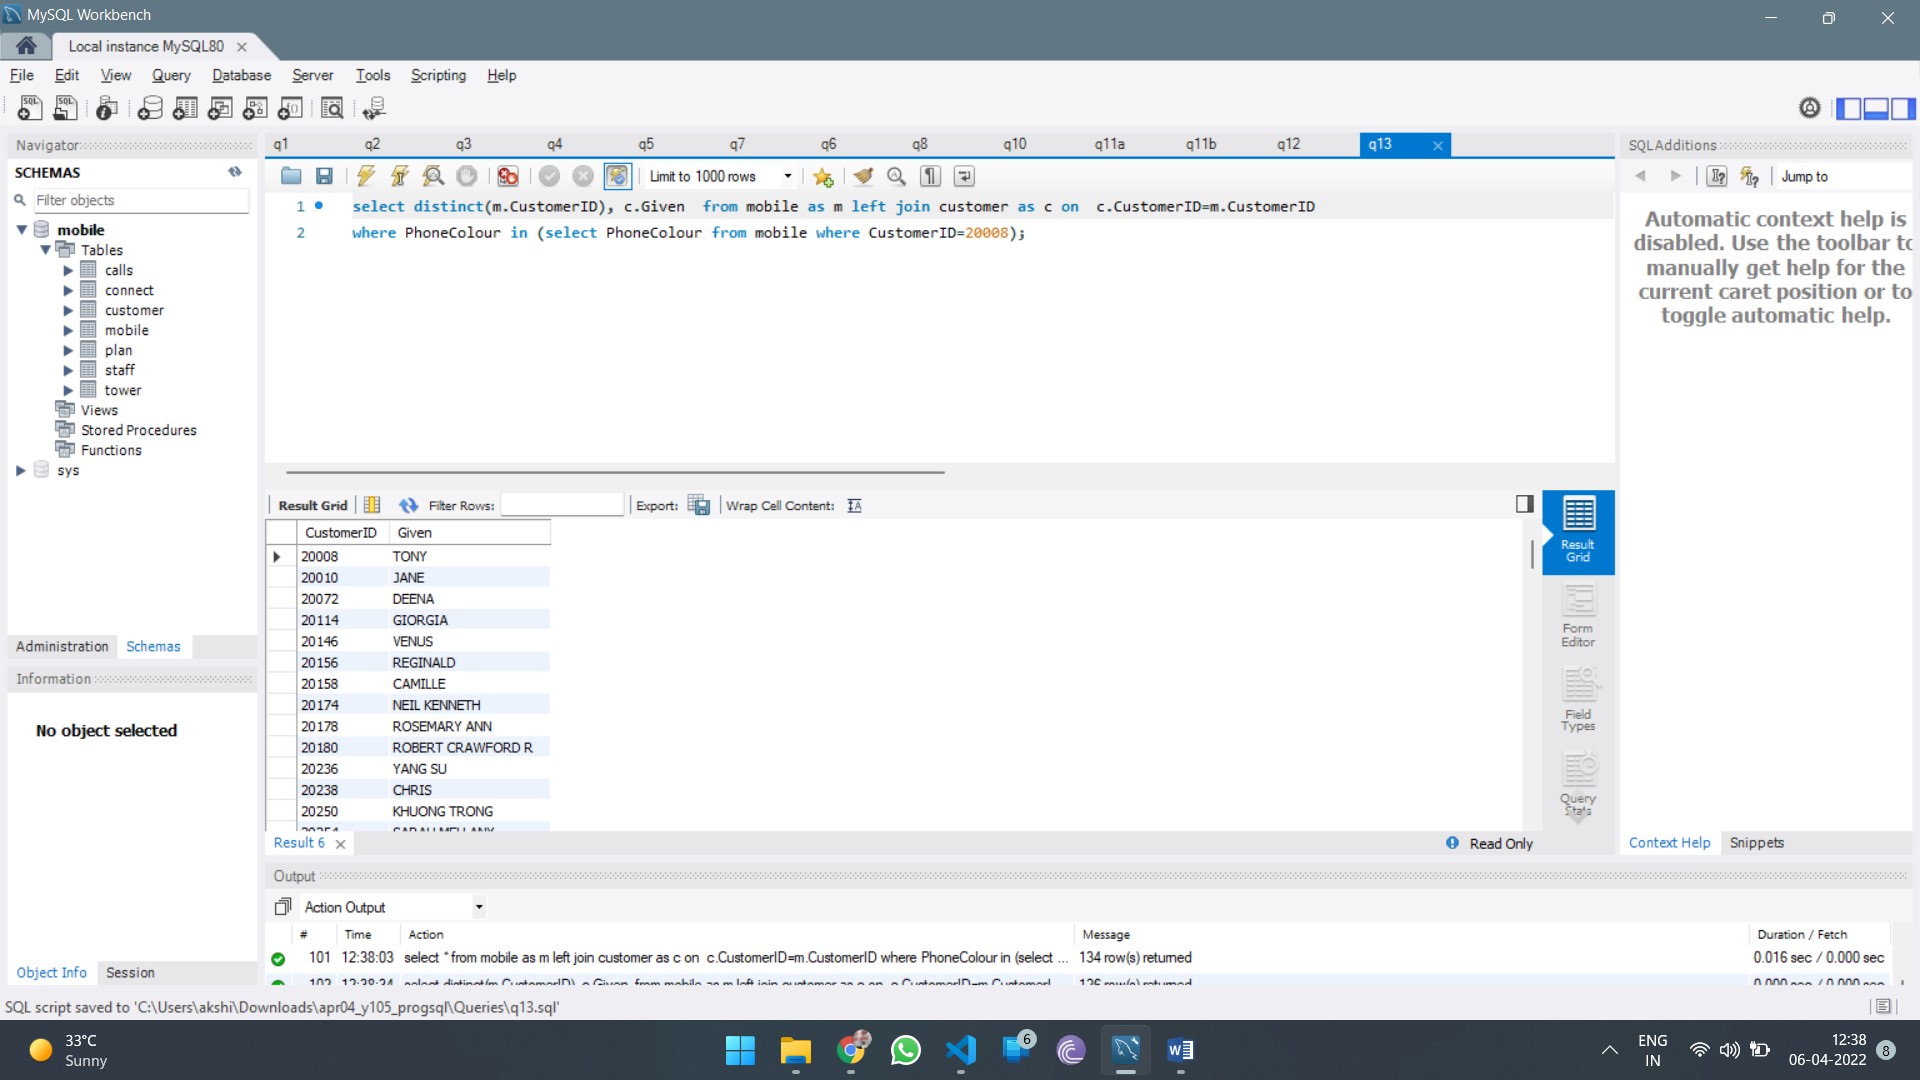This screenshot has width=1920, height=1080.
Task: Open the Query menu
Action: click(x=171, y=75)
